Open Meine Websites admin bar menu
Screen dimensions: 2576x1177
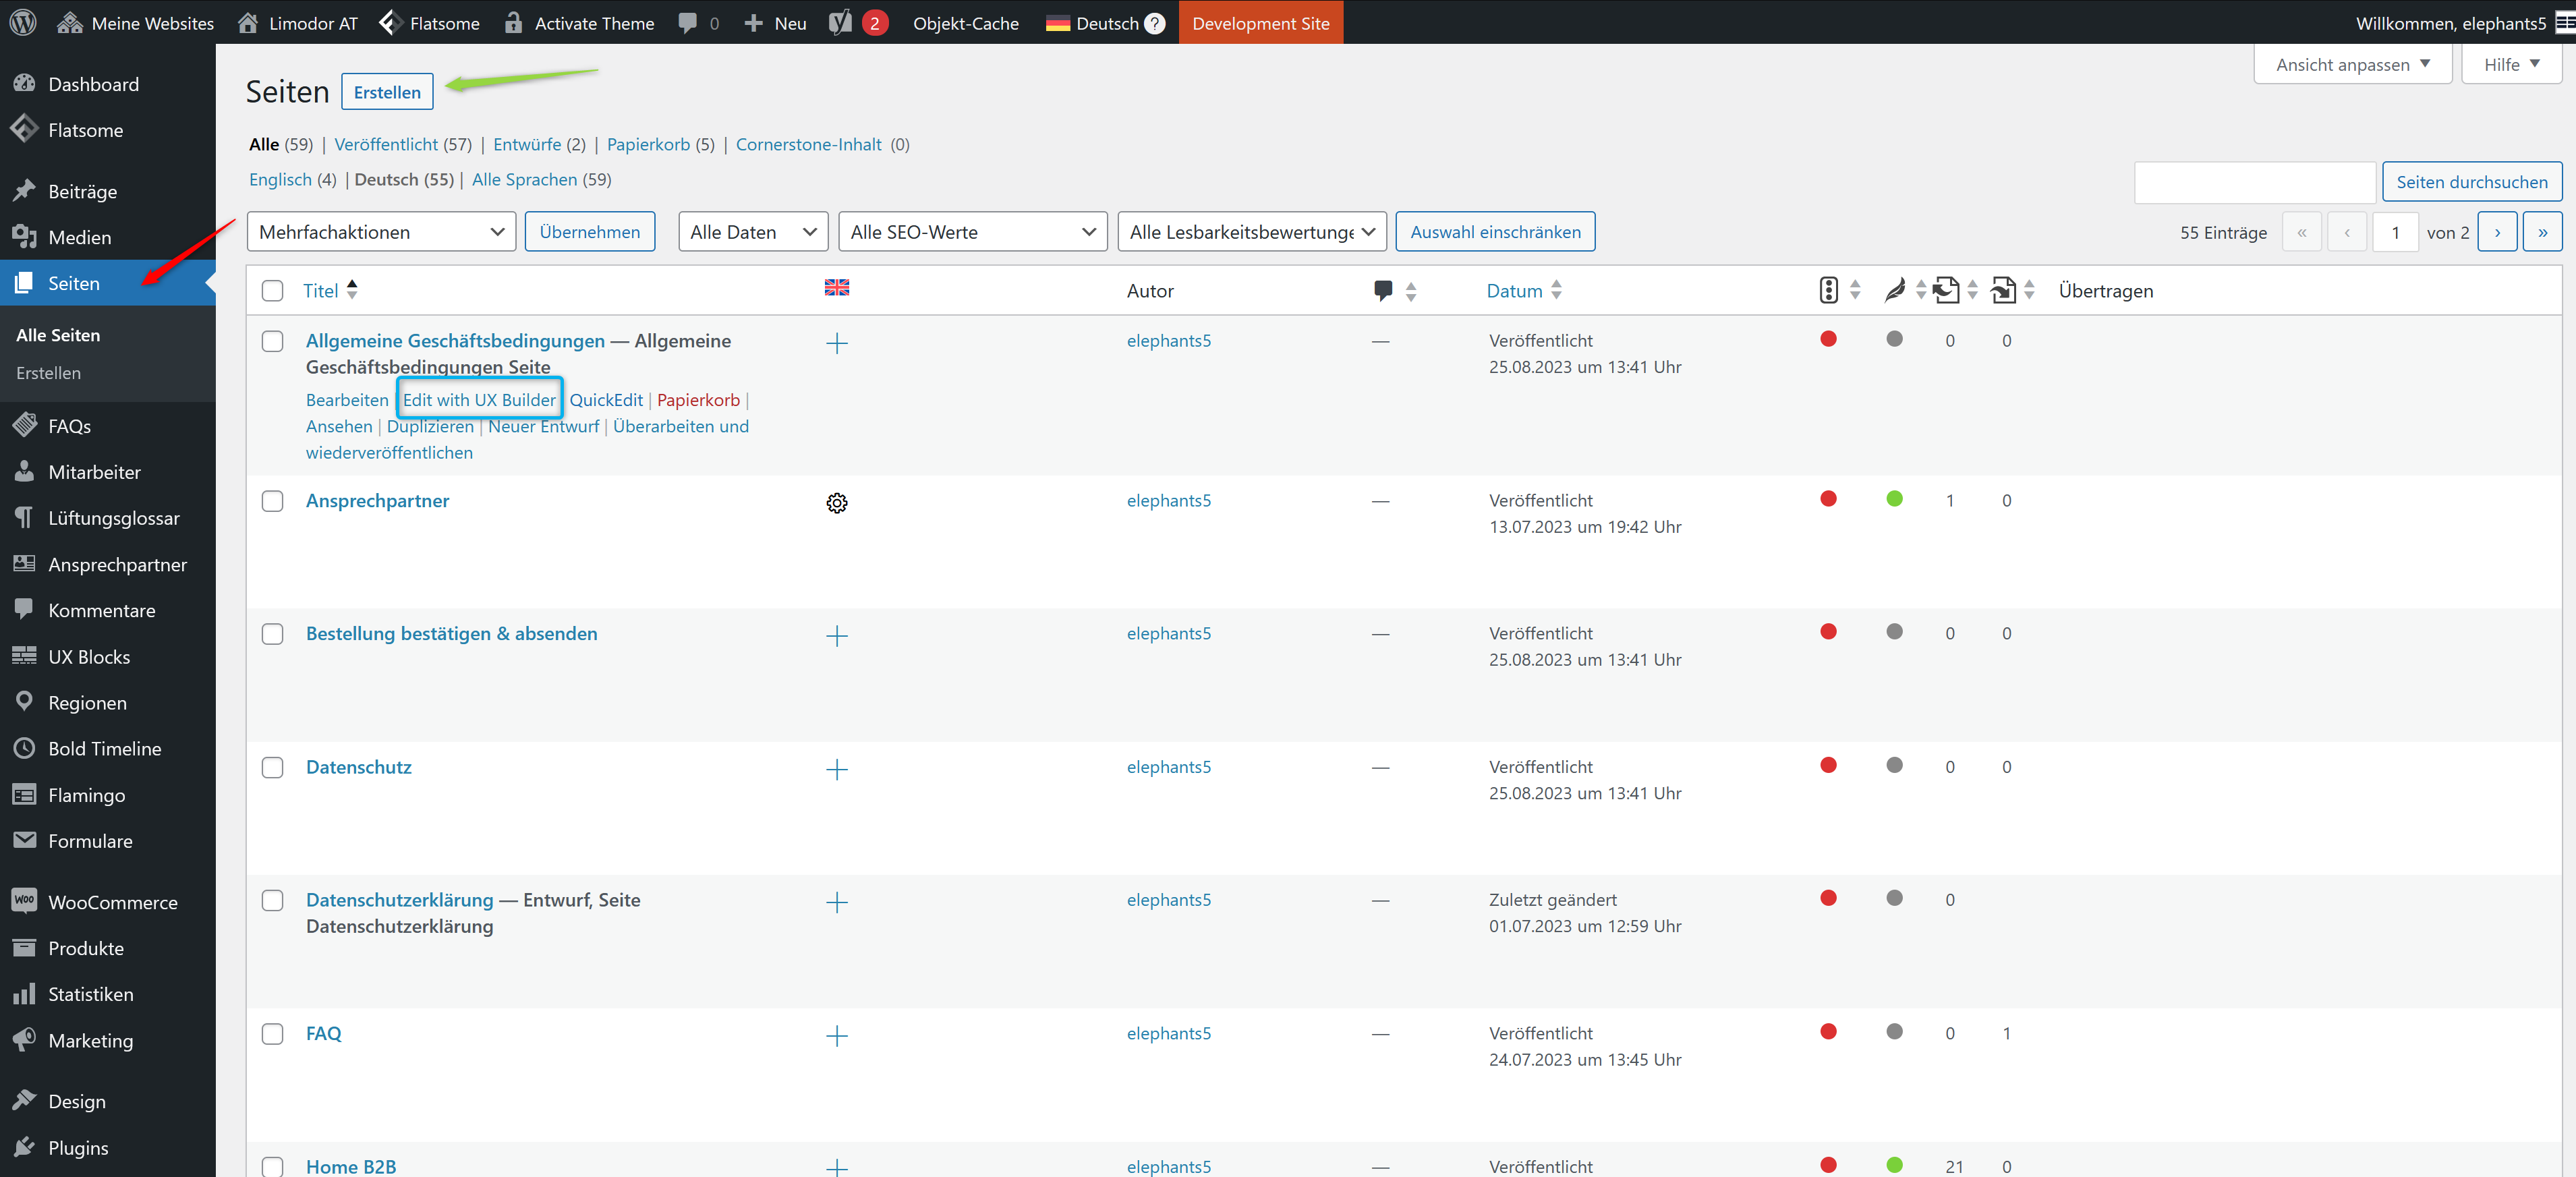tap(135, 22)
